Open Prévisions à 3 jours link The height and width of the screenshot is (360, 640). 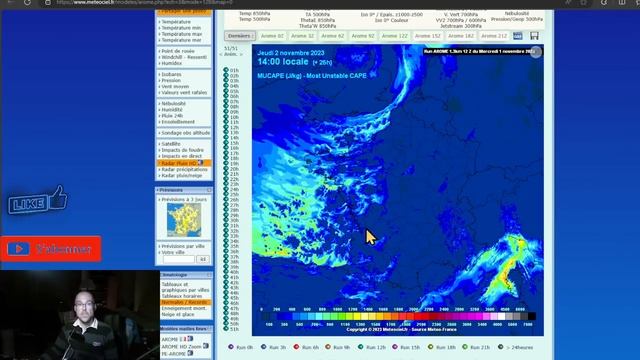coord(184,199)
